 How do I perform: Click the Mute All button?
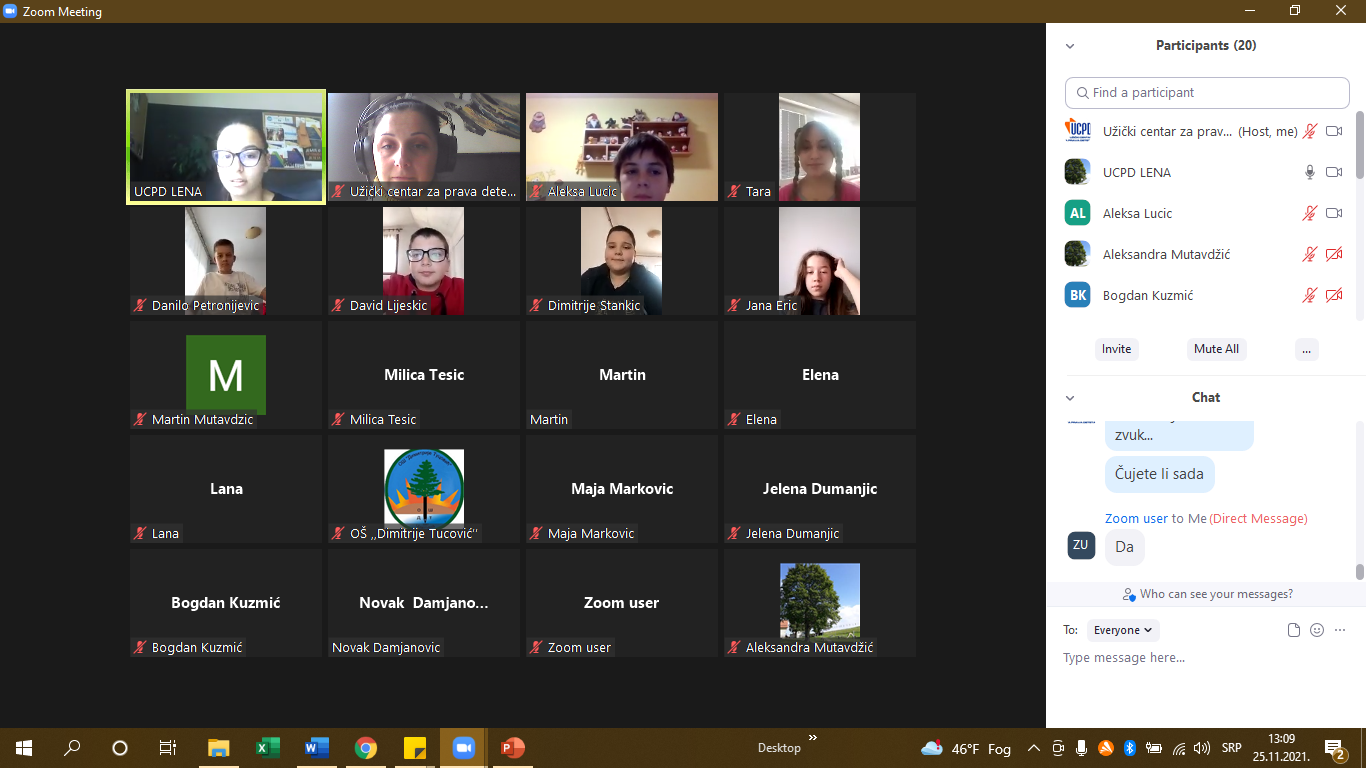pyautogui.click(x=1216, y=349)
